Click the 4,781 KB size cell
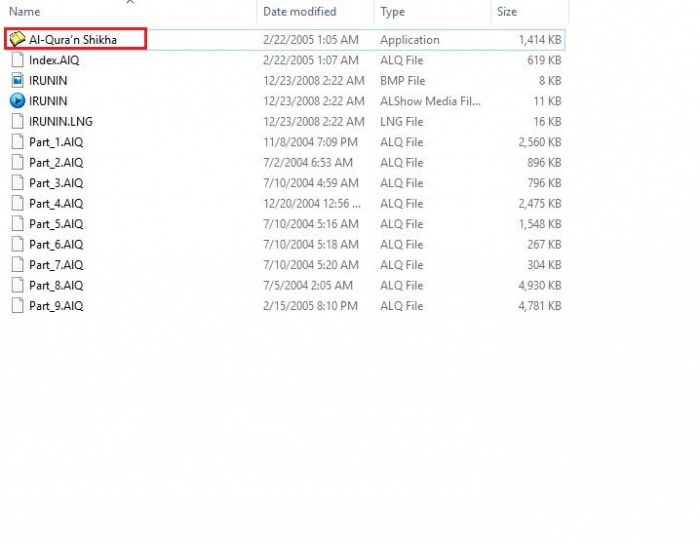 pyautogui.click(x=540, y=306)
